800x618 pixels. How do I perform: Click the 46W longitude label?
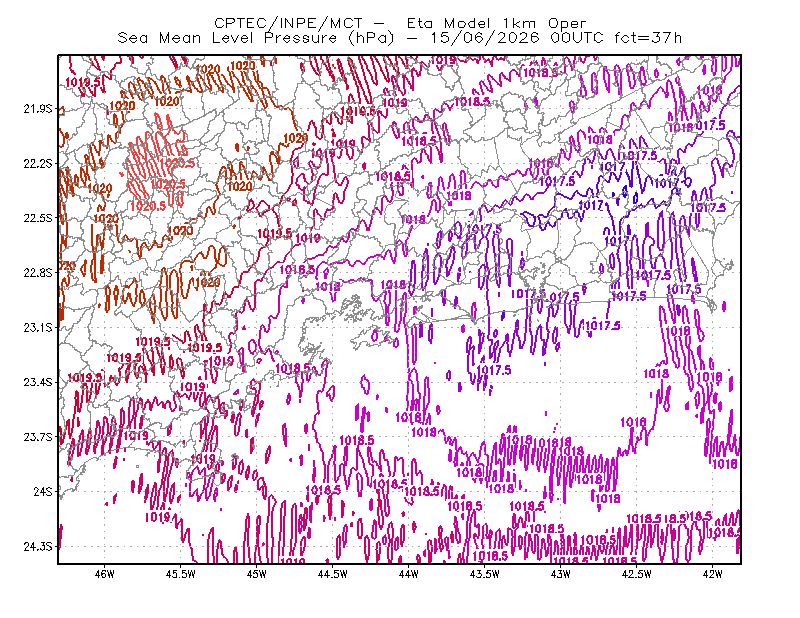(105, 574)
